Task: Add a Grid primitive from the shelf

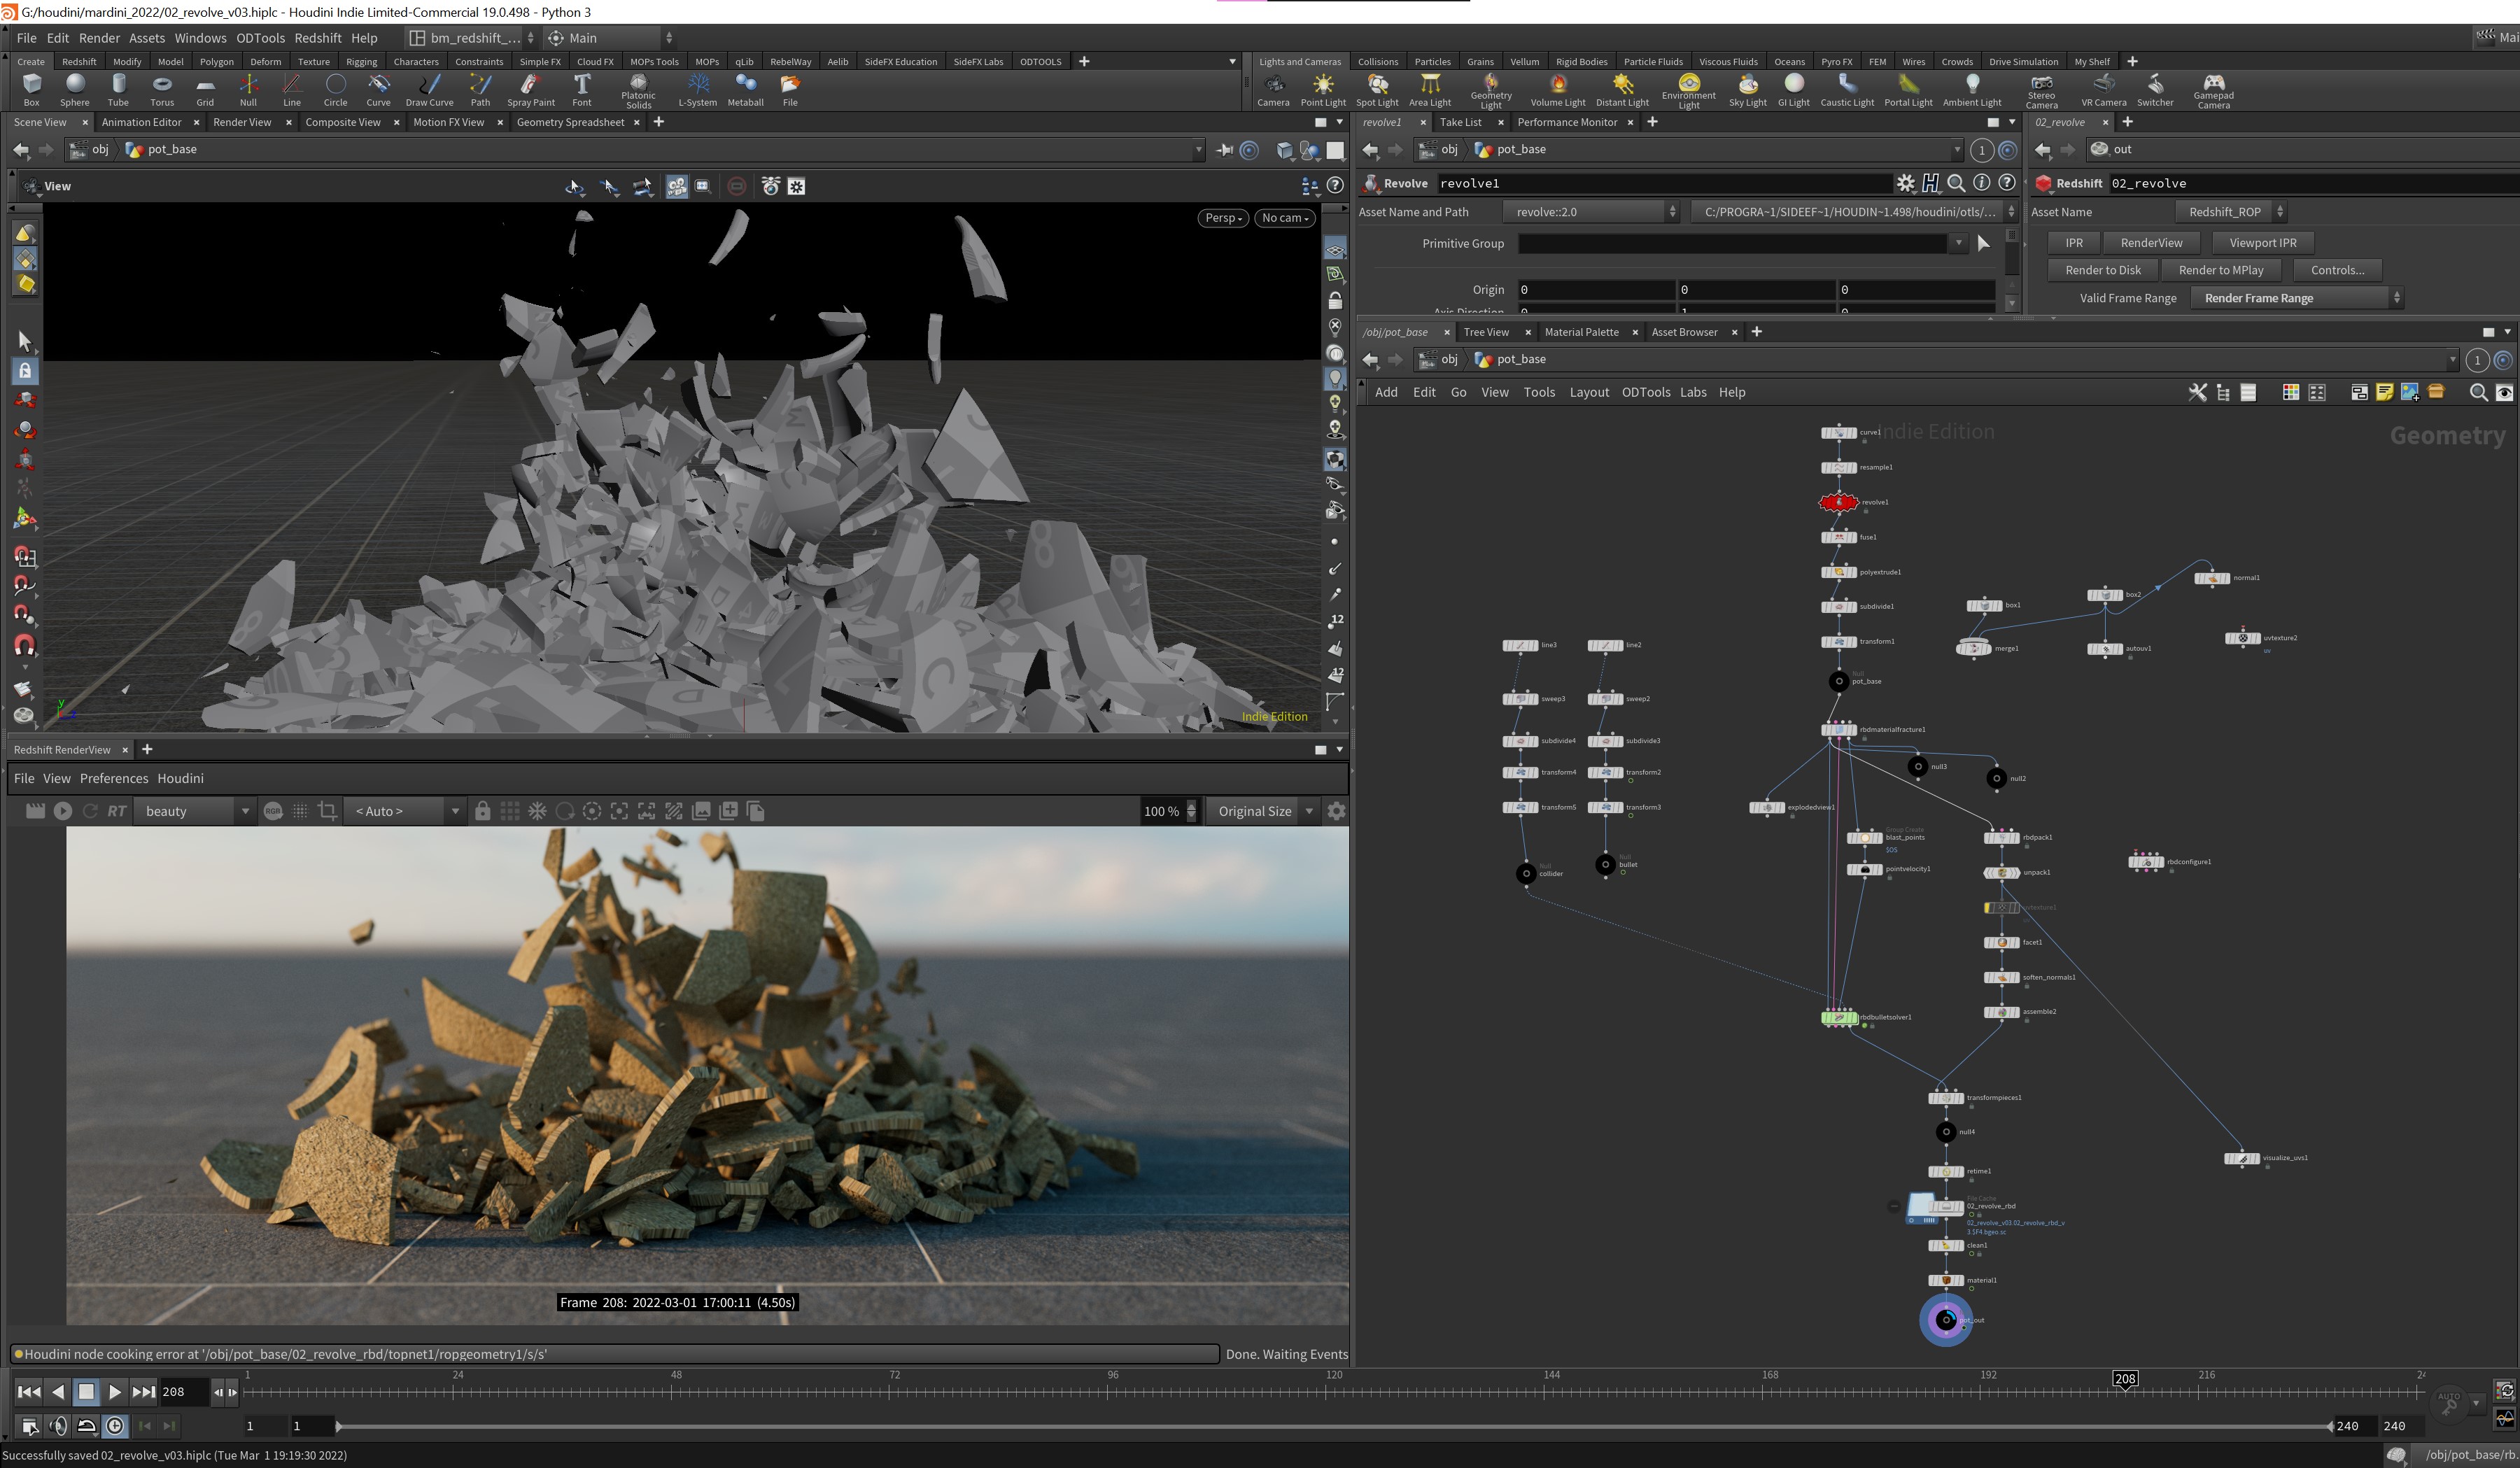Action: pyautogui.click(x=205, y=89)
